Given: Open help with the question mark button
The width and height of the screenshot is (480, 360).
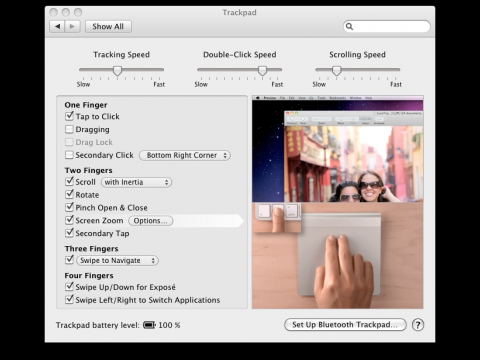Looking at the screenshot, I should click(418, 325).
